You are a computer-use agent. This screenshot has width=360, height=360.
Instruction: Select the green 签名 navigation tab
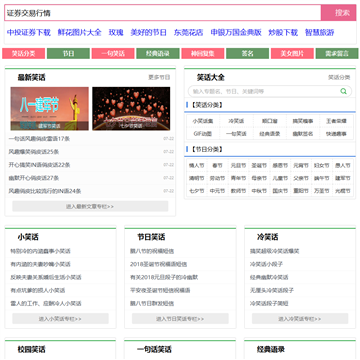tap(247, 53)
